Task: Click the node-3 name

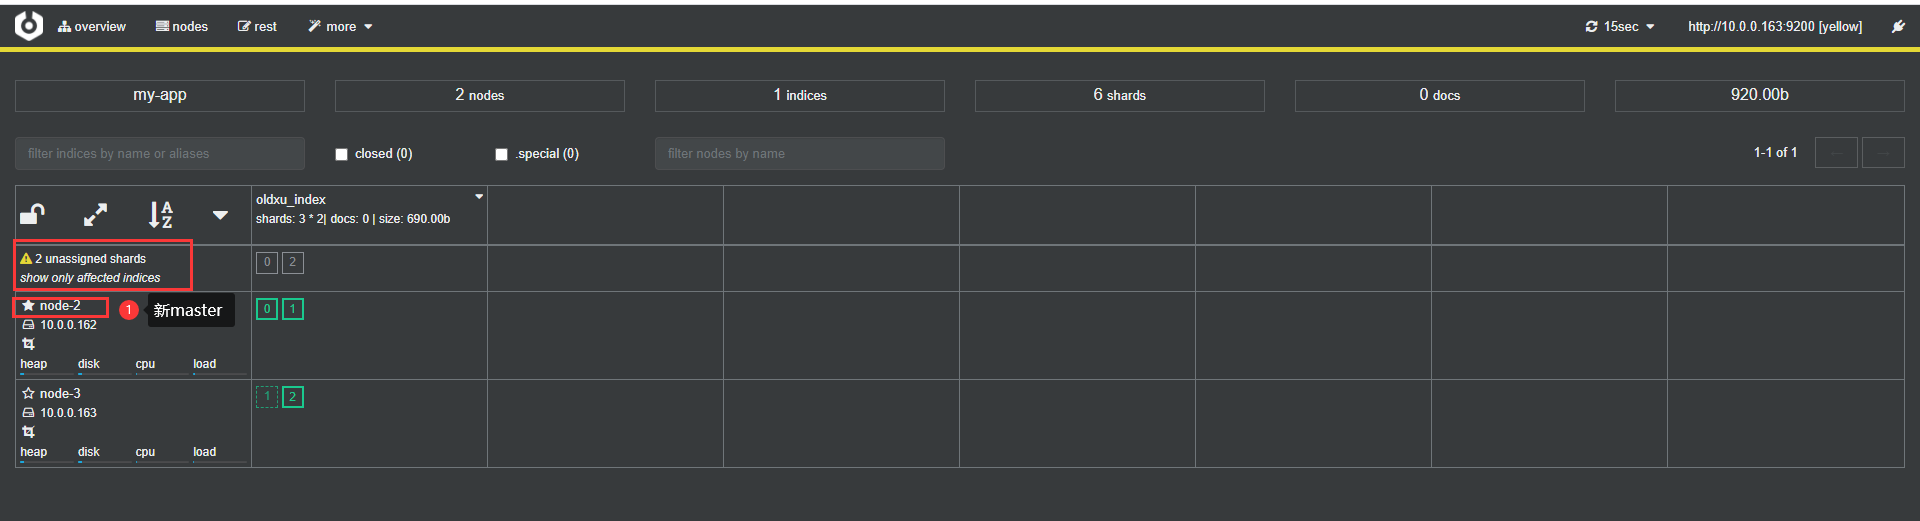Action: click(60, 394)
